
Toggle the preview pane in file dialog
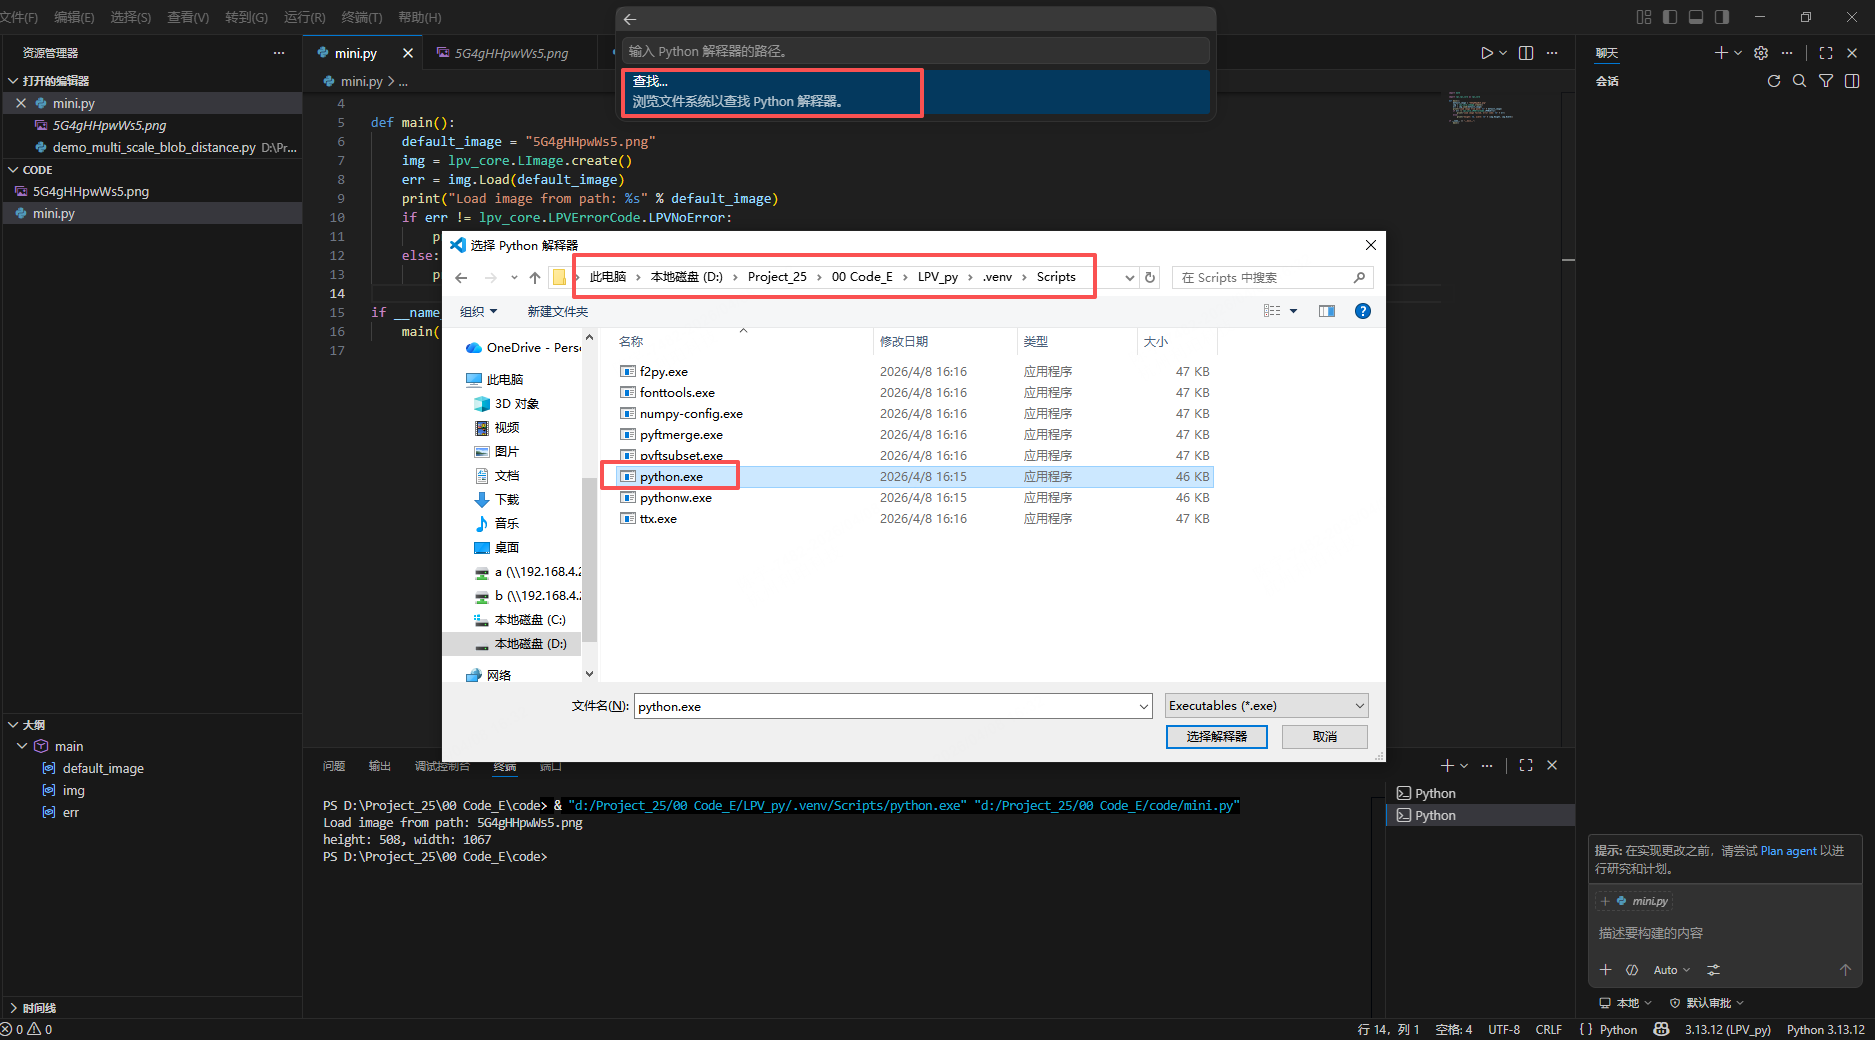click(x=1327, y=311)
